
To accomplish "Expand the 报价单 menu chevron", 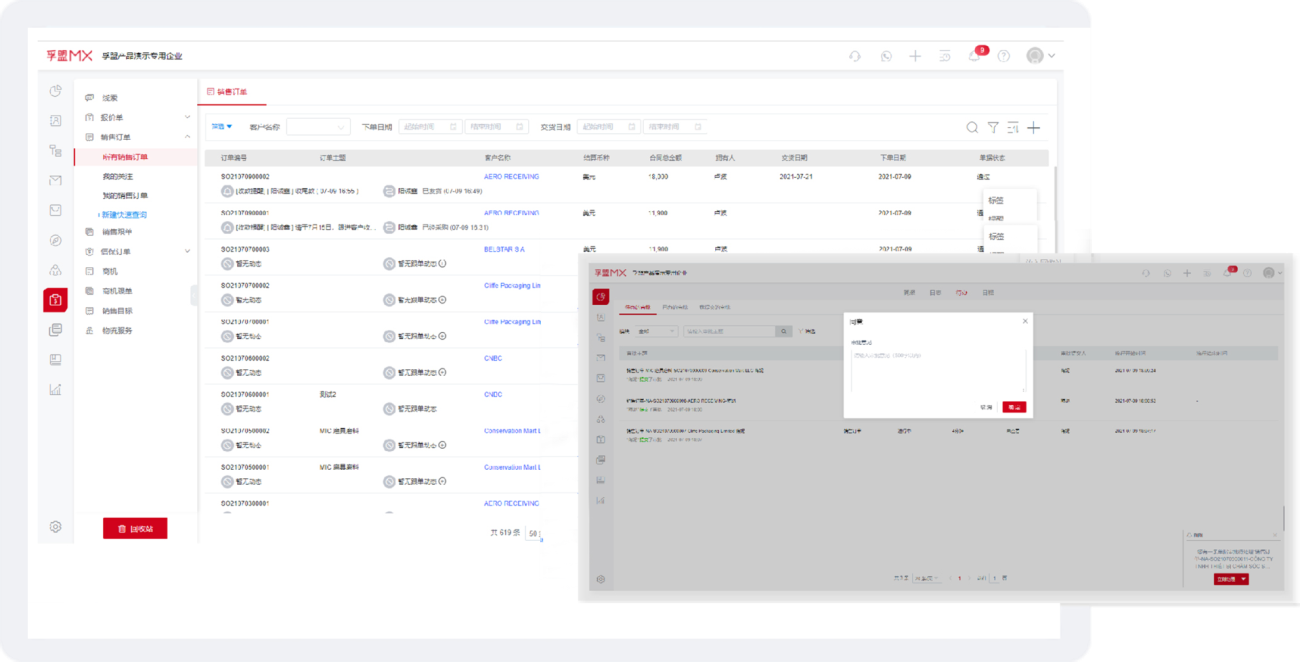I will (x=187, y=118).
